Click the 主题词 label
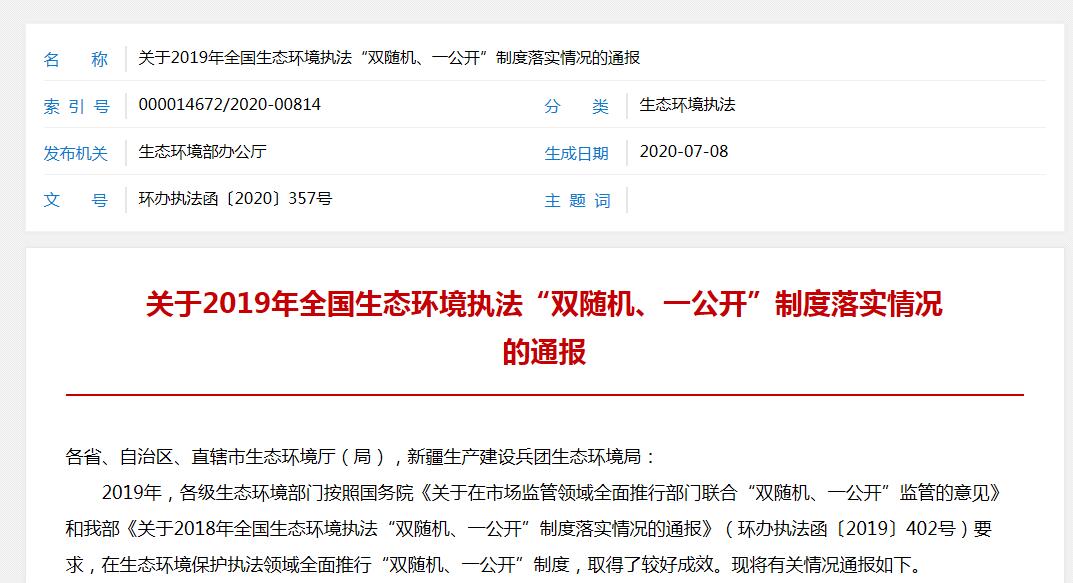This screenshot has width=1073, height=583. pos(576,200)
